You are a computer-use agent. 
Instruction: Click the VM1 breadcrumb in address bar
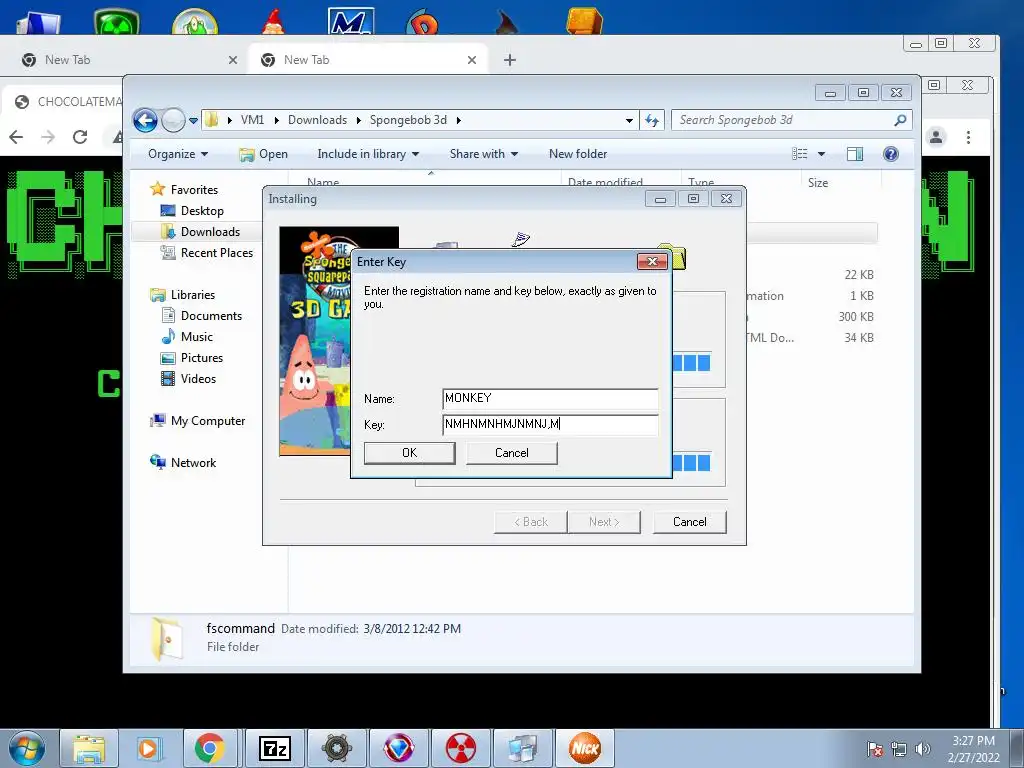pos(252,120)
